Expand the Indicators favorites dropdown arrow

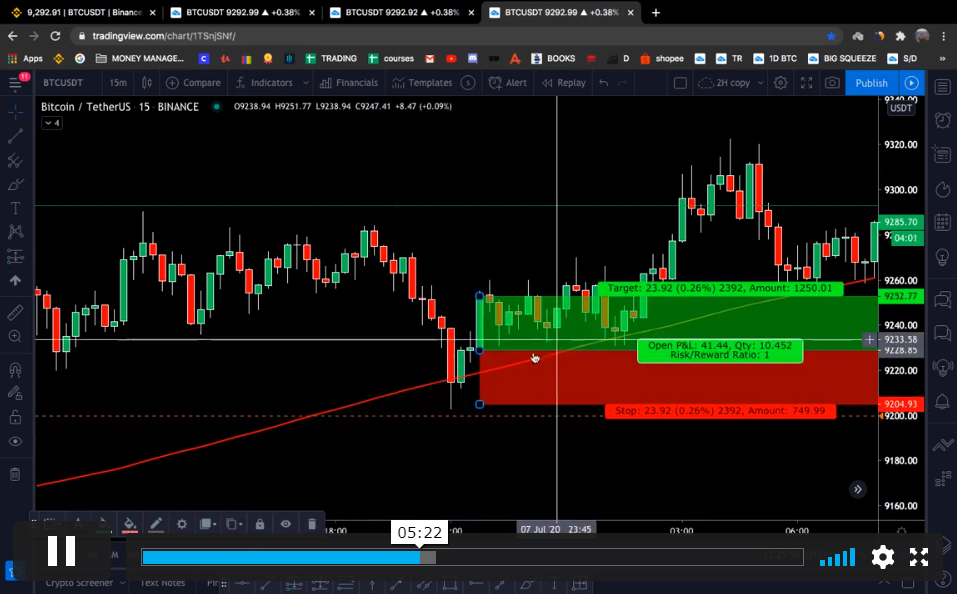pyautogui.click(x=306, y=82)
